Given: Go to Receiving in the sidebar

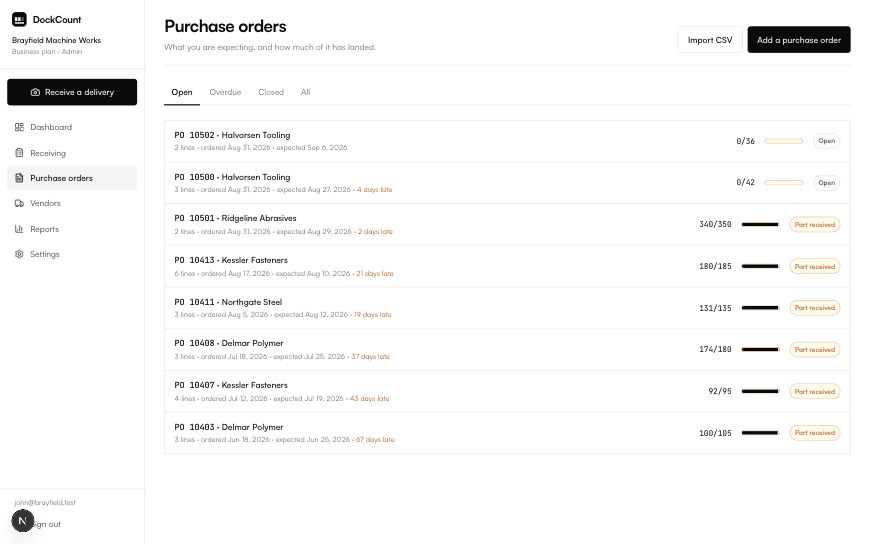Looking at the screenshot, I should [72, 153].
